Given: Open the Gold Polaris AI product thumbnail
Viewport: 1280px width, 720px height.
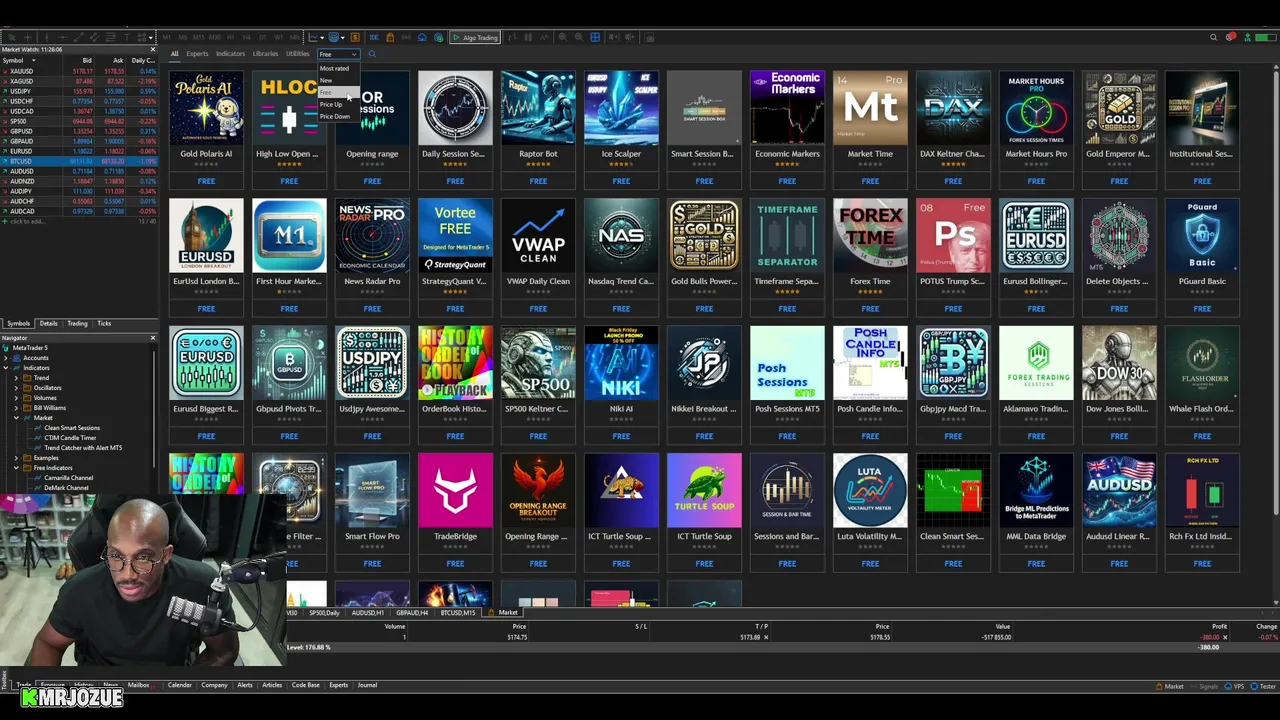Looking at the screenshot, I should (x=206, y=108).
